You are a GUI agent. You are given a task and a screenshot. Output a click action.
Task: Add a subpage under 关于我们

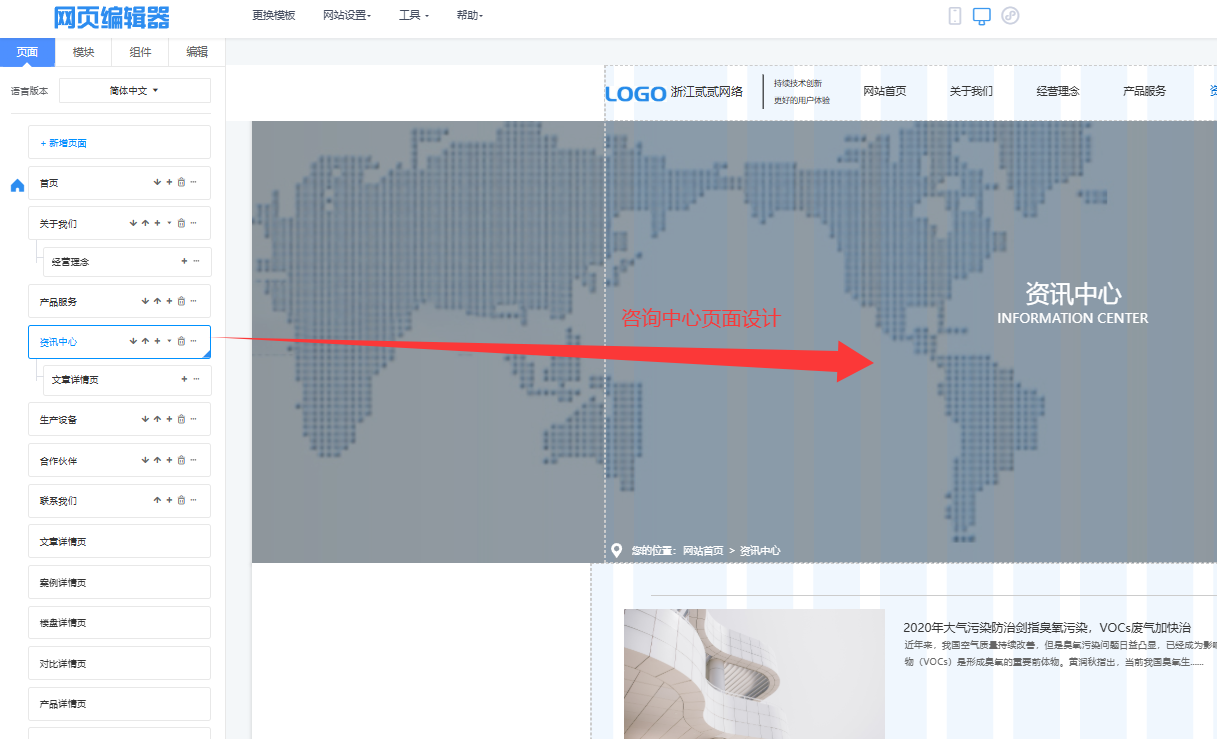[x=157, y=223]
